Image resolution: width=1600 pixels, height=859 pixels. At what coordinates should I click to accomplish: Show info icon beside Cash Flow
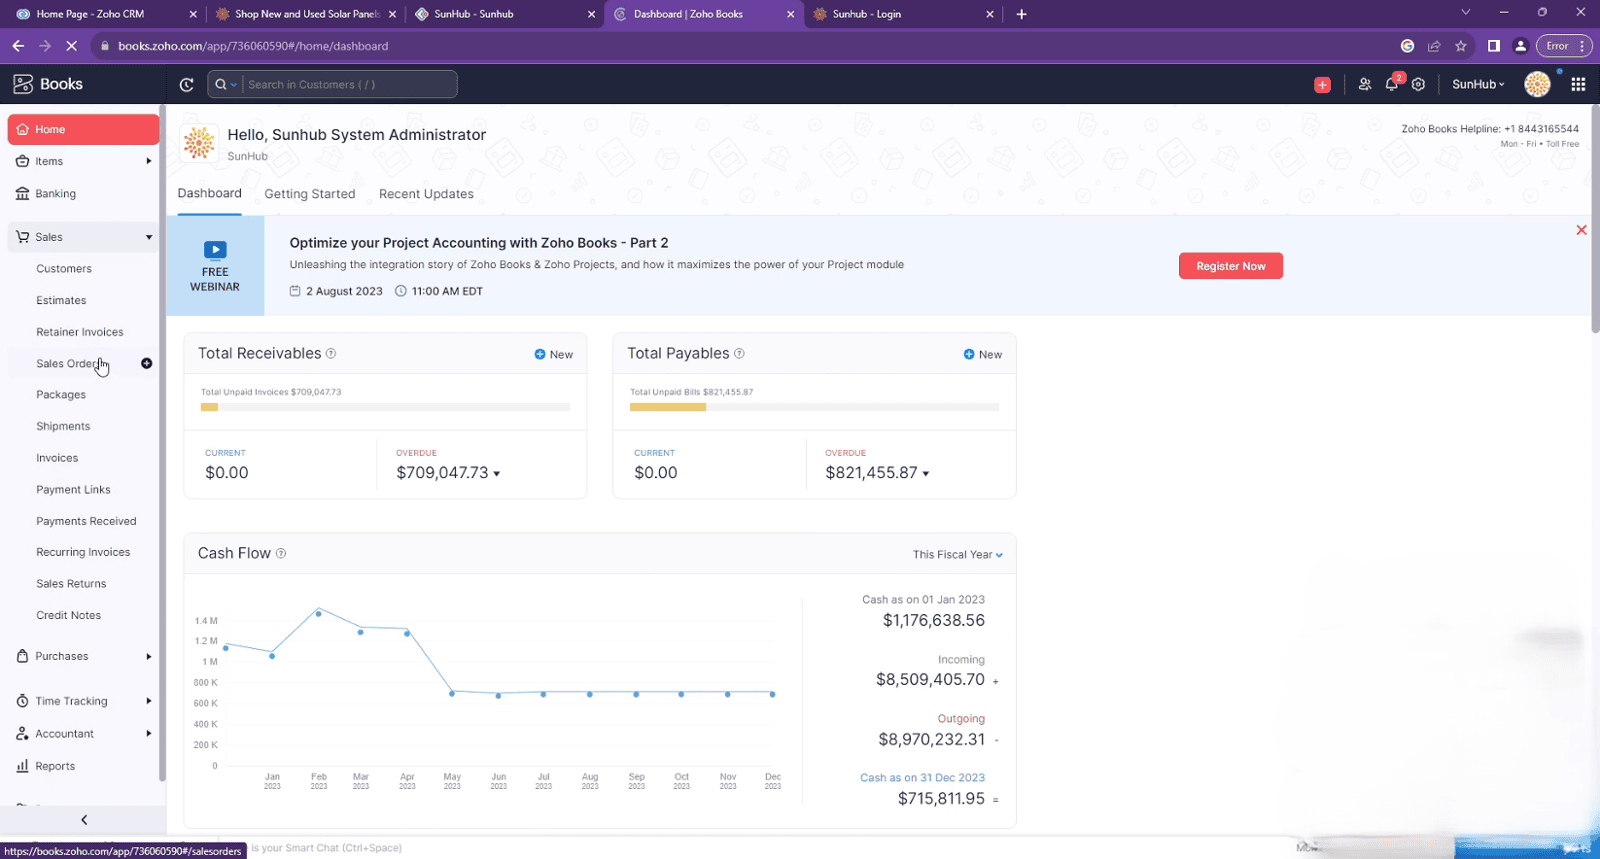coord(281,554)
